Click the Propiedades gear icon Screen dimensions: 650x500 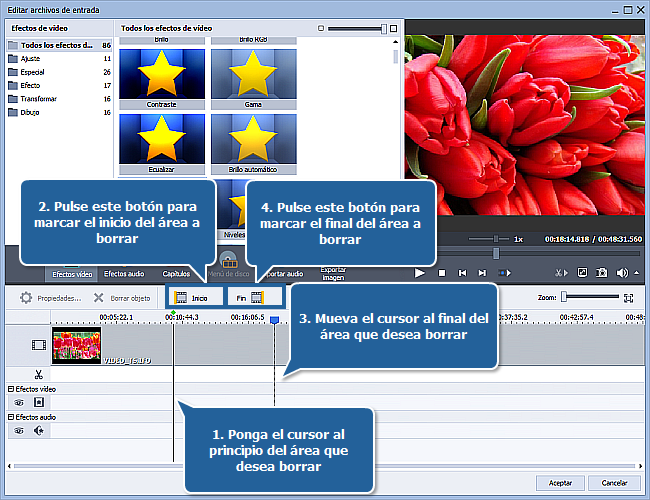26,298
